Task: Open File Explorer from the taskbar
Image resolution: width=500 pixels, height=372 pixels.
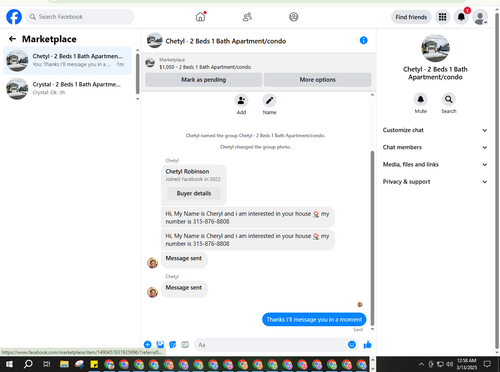Action: [64, 364]
